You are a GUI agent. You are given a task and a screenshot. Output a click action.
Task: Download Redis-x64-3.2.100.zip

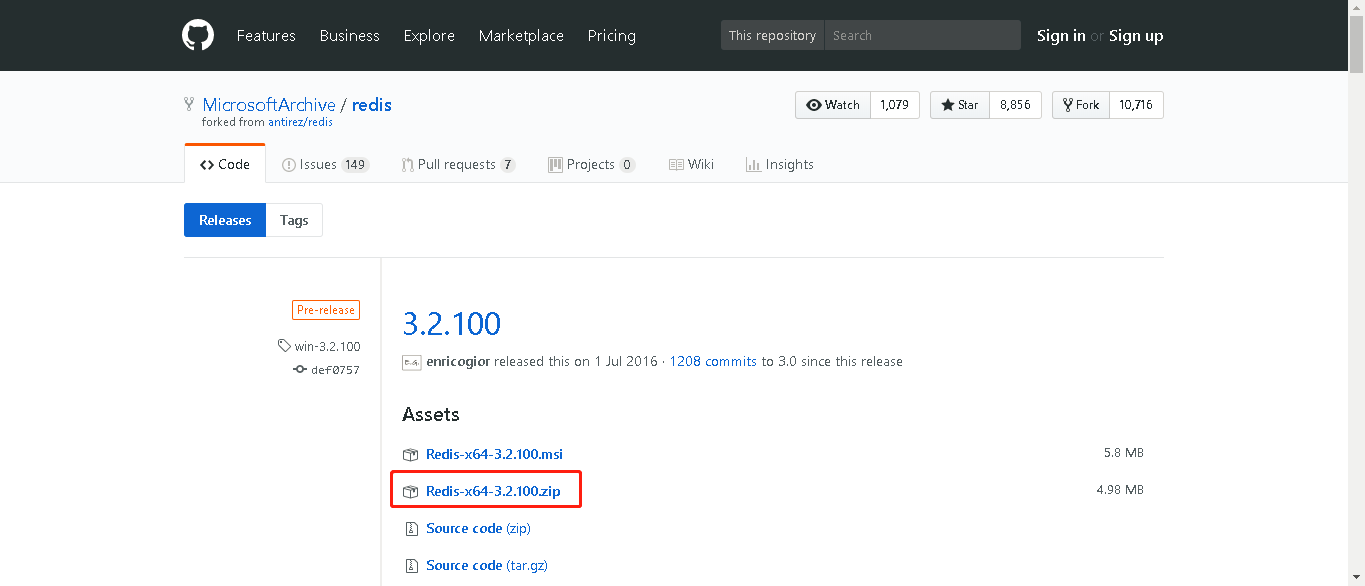(493, 492)
